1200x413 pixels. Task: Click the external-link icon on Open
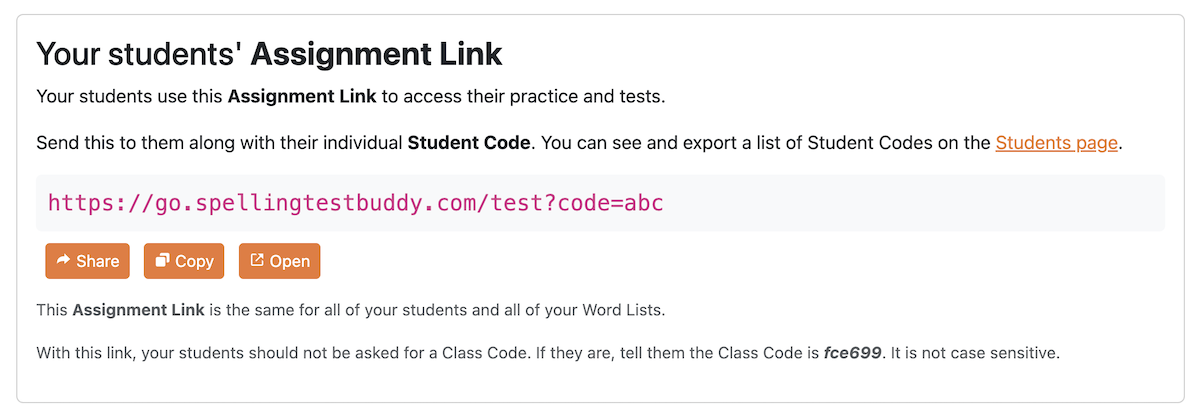coord(256,261)
